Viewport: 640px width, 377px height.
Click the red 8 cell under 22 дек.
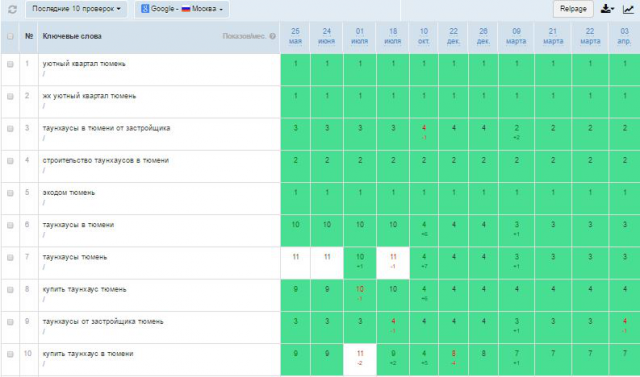(x=453, y=360)
